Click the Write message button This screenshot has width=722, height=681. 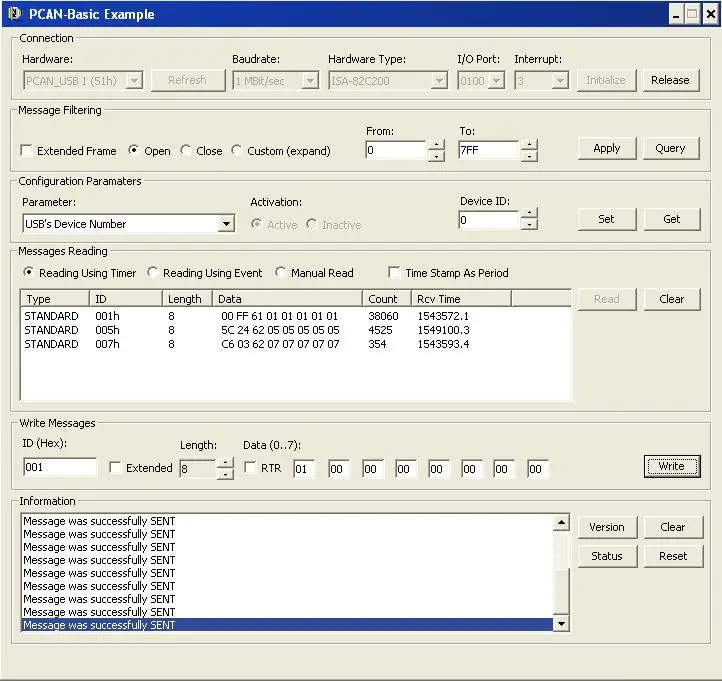tap(672, 466)
